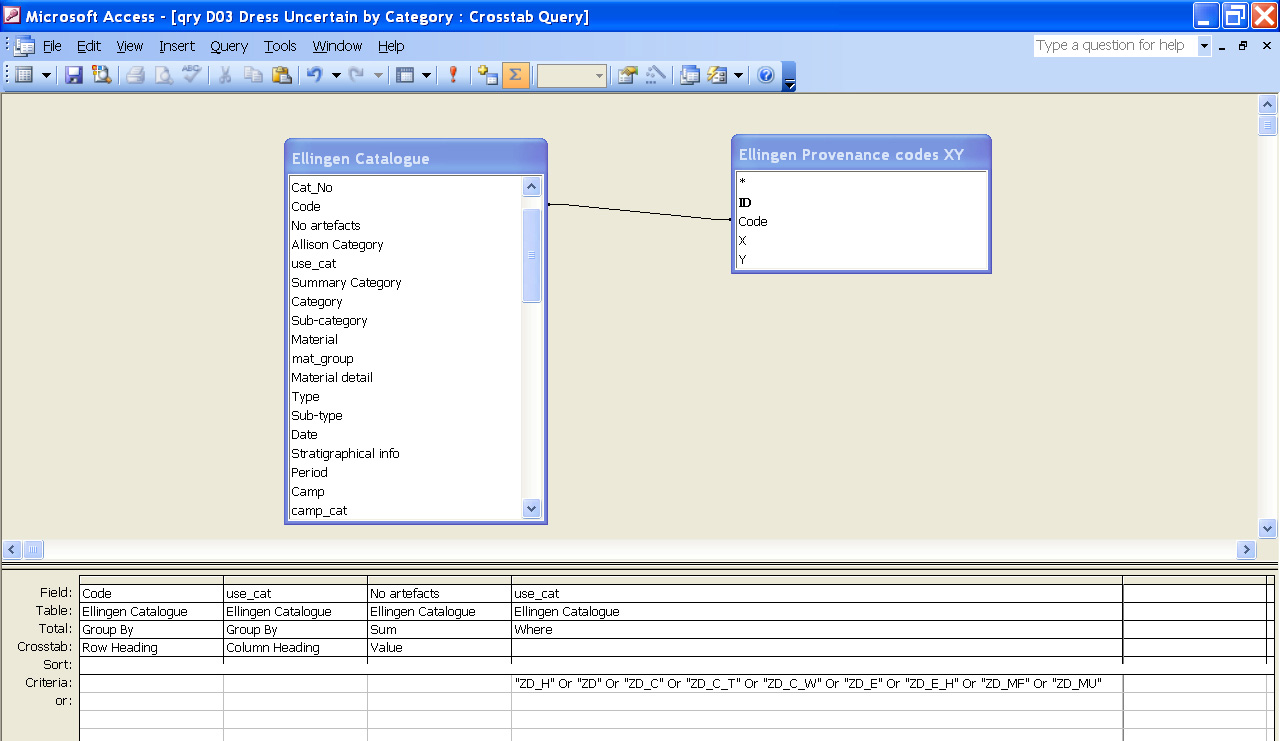Select No artefacts field in Ellingen Catalogue list
The height and width of the screenshot is (741, 1280).
coord(326,225)
